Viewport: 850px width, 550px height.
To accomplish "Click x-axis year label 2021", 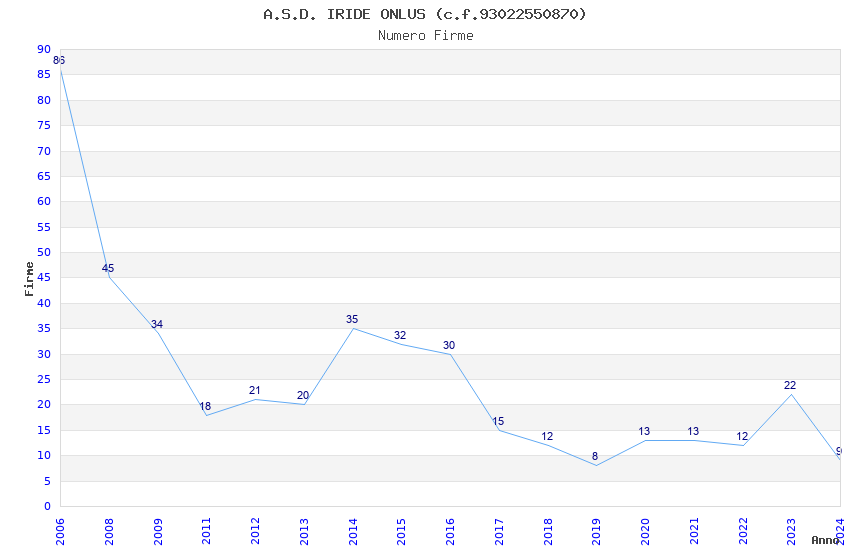I will [x=694, y=532].
